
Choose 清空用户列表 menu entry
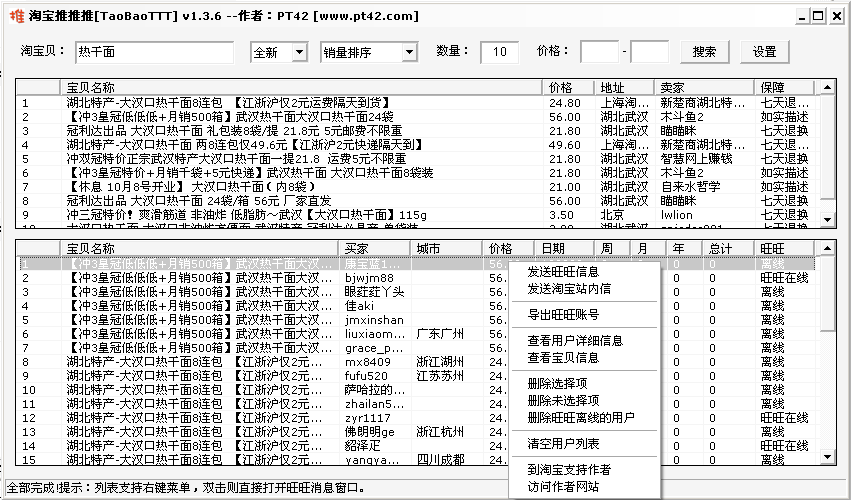(x=563, y=444)
